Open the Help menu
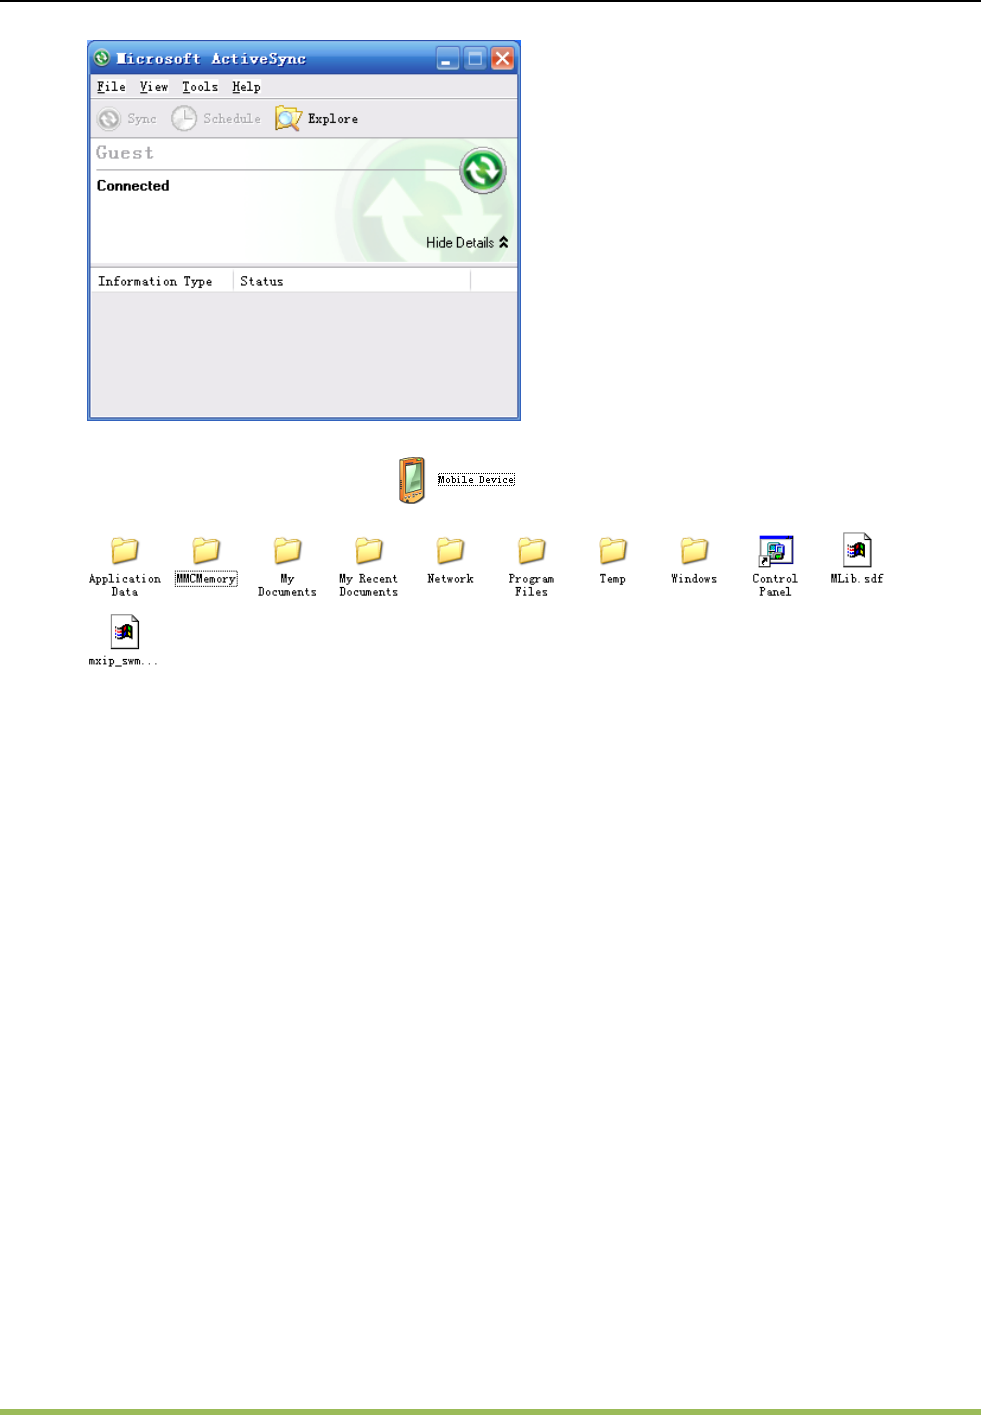 point(246,87)
